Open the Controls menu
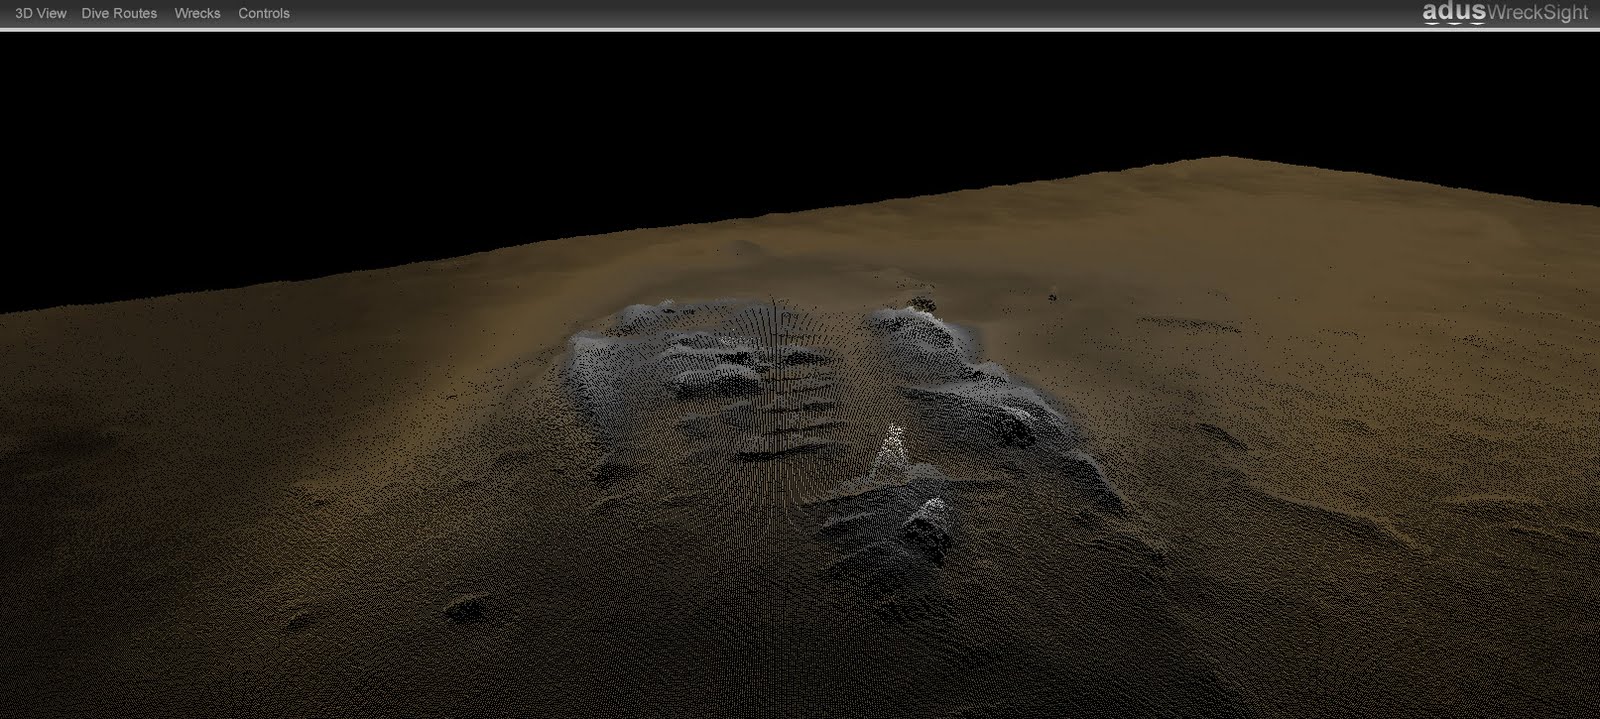This screenshot has height=719, width=1600. [264, 13]
